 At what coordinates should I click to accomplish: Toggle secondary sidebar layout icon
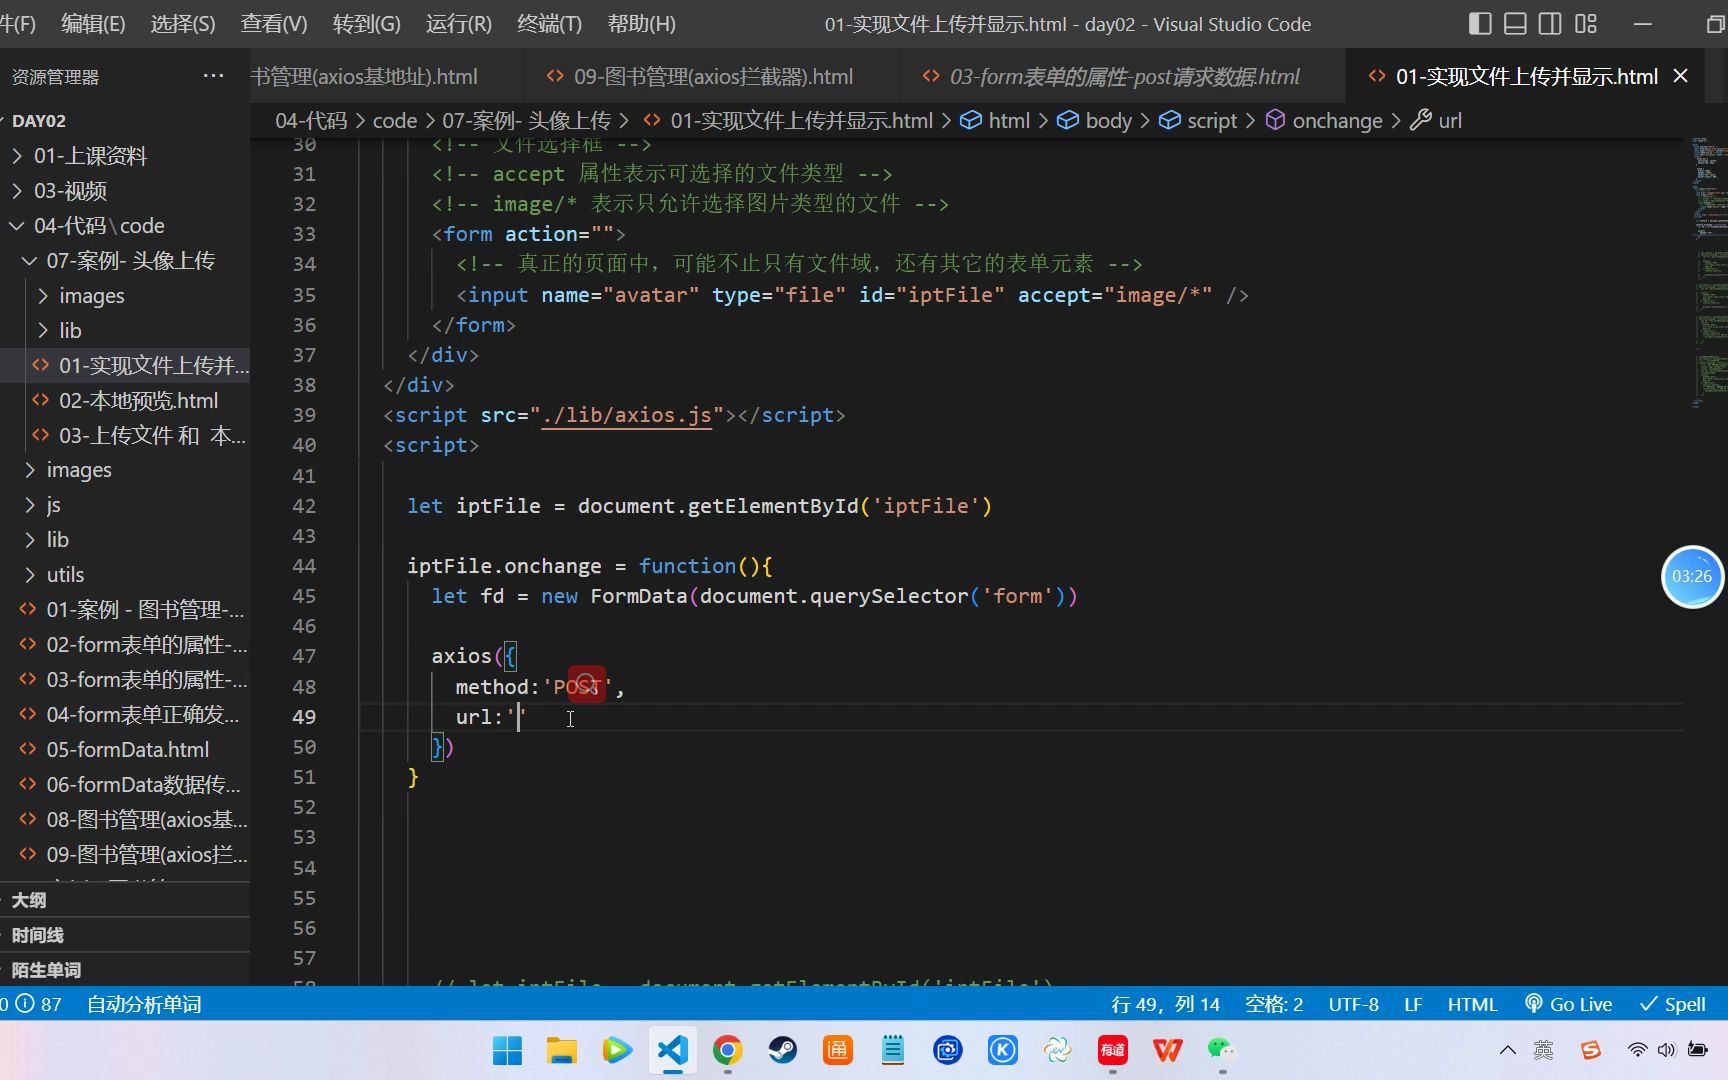click(1550, 24)
